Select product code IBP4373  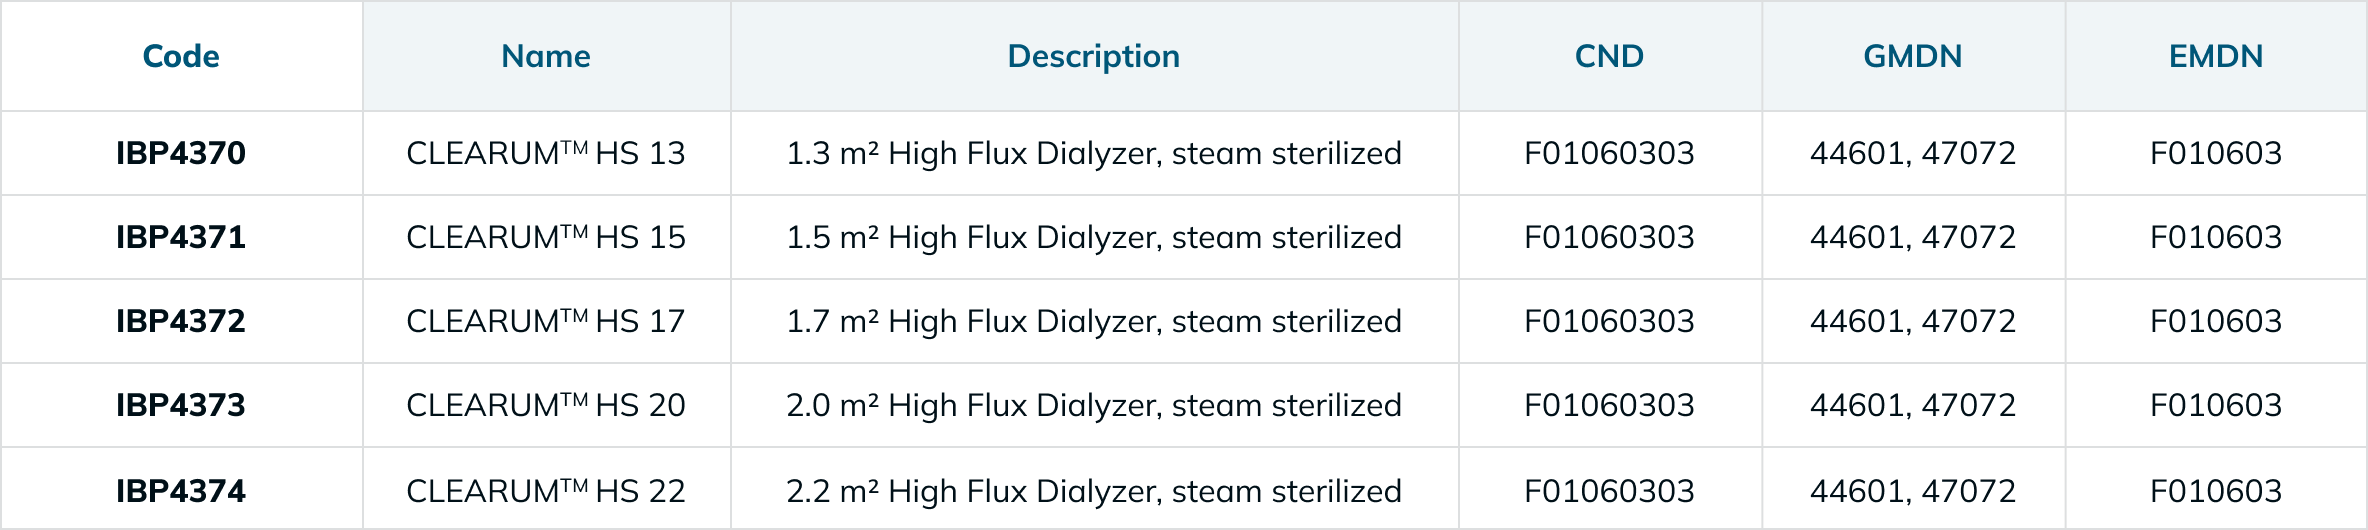pyautogui.click(x=181, y=405)
